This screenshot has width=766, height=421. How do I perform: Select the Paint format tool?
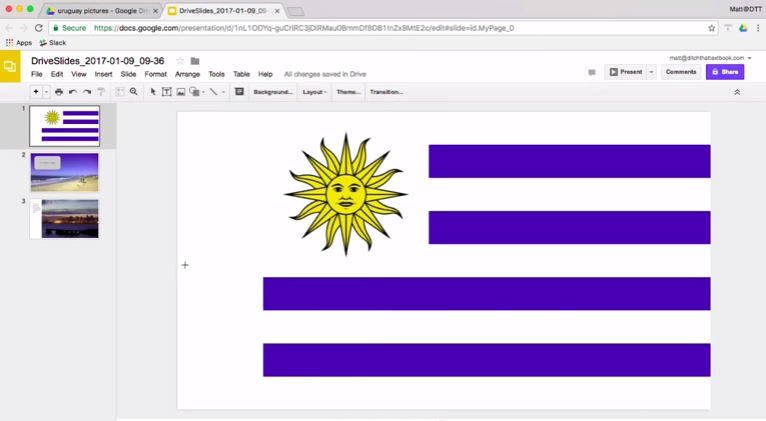[x=101, y=92]
